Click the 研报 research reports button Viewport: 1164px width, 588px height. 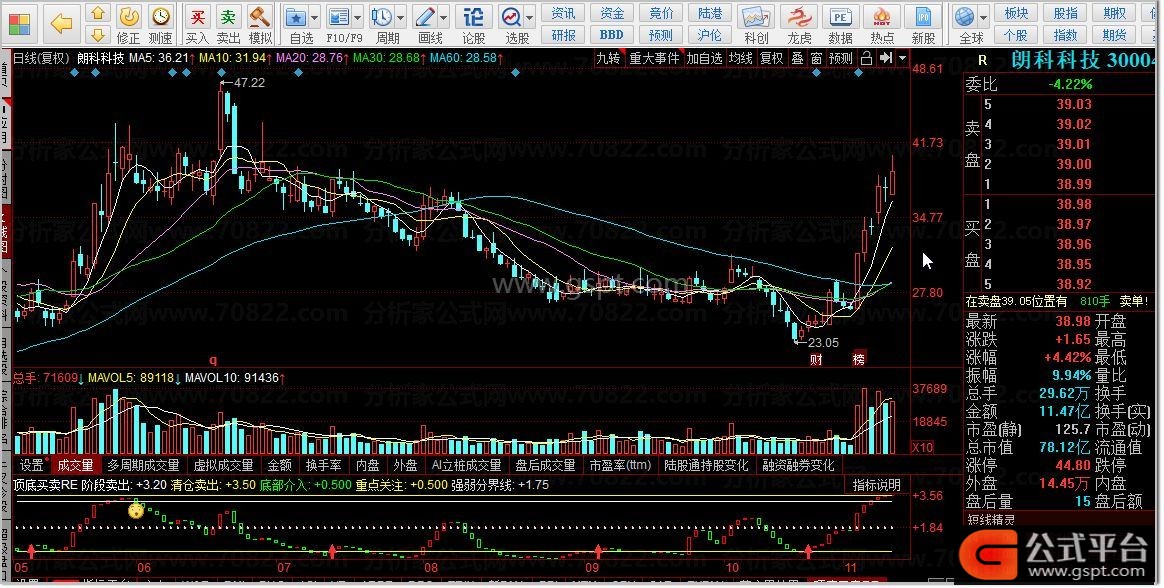(x=563, y=35)
